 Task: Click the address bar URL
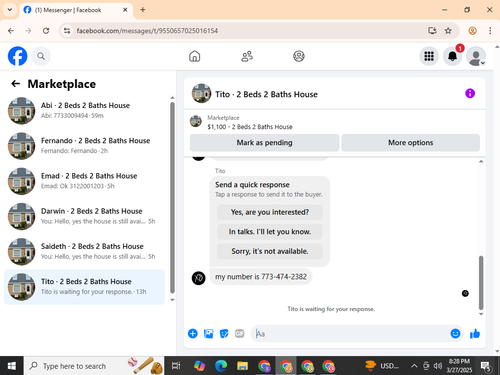point(147,31)
